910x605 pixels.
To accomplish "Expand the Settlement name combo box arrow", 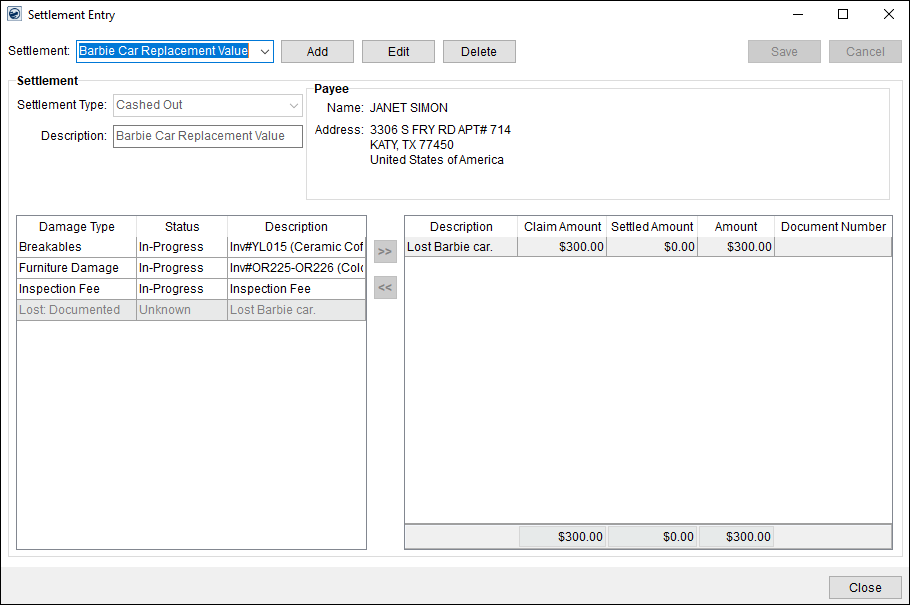I will click(x=263, y=51).
